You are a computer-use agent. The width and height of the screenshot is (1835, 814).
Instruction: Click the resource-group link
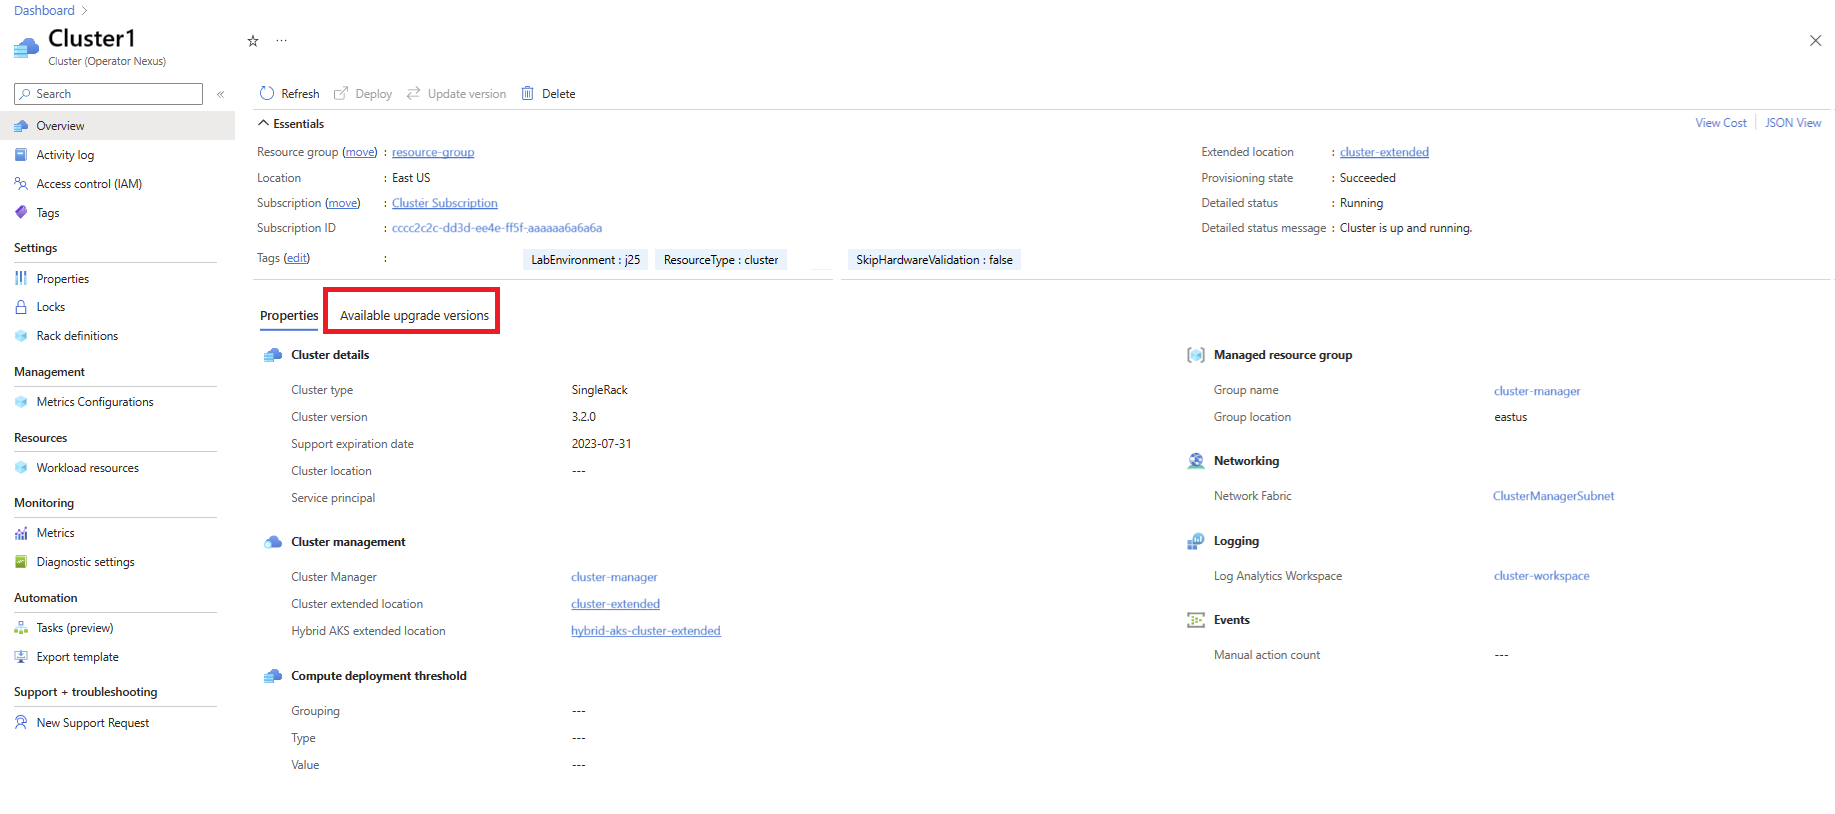(x=433, y=152)
